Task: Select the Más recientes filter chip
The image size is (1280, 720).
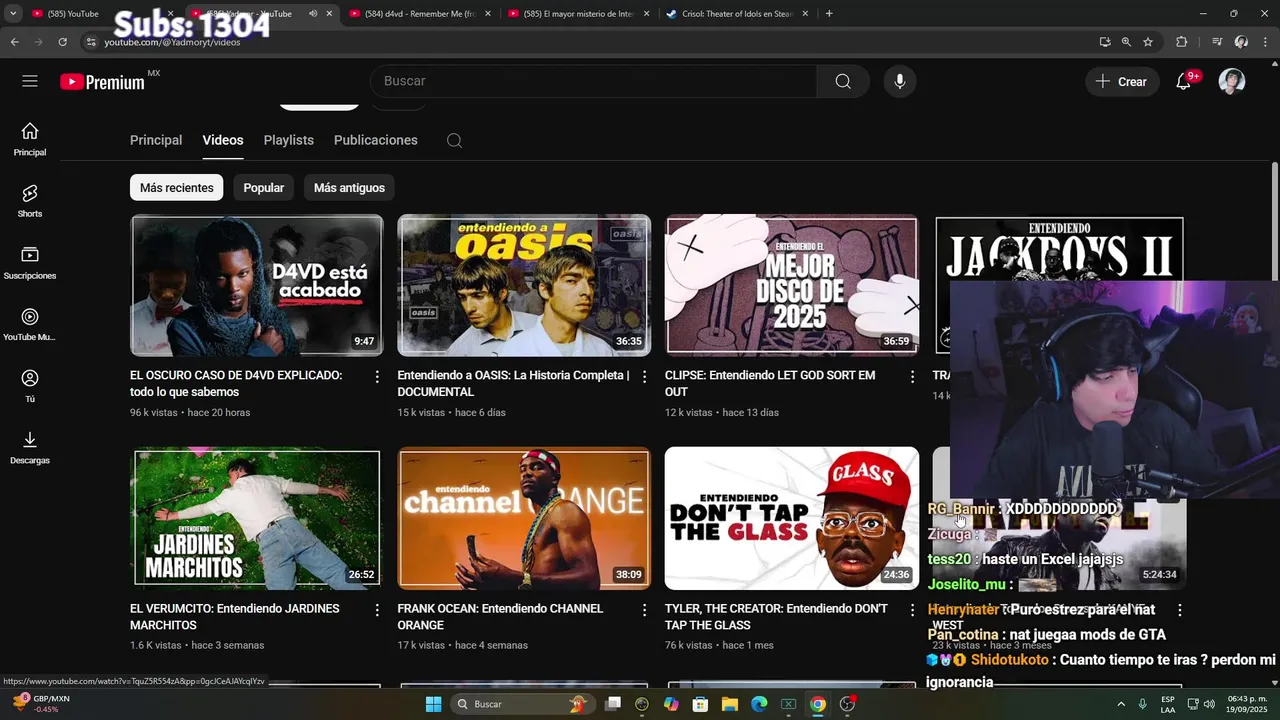Action: (177, 188)
